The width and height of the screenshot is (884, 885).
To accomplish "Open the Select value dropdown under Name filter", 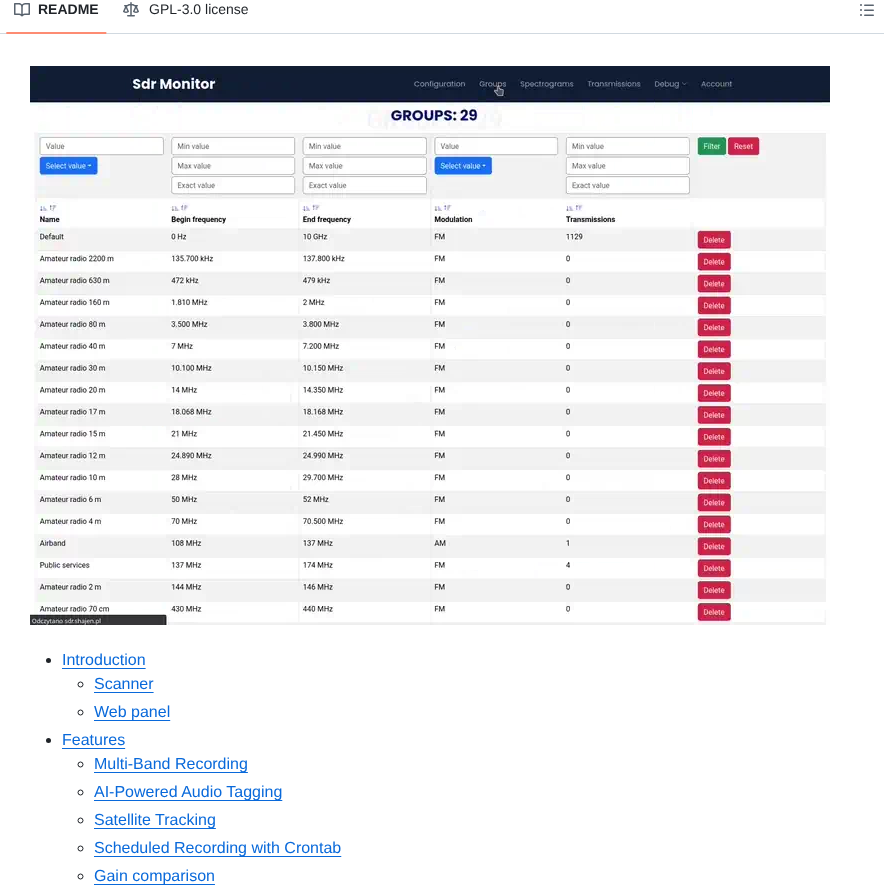I will pos(68,166).
